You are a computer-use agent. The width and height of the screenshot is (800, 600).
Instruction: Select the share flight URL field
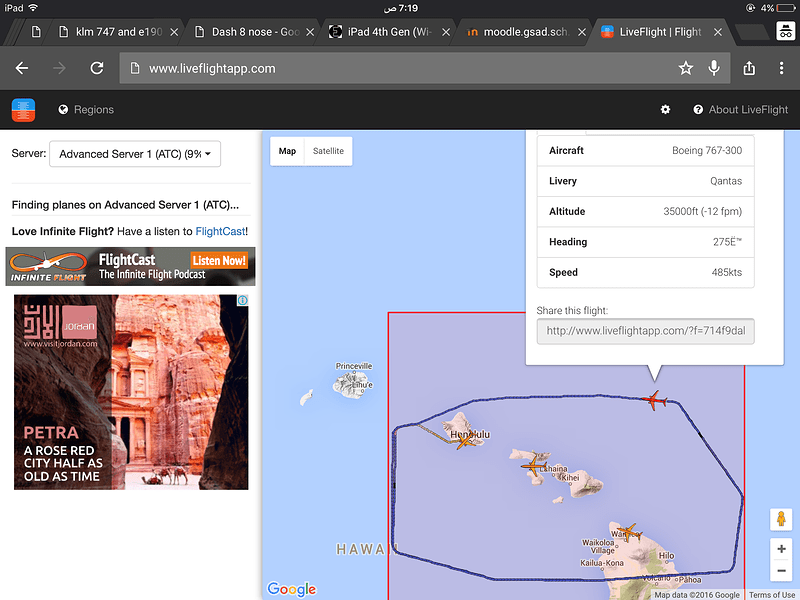tap(645, 331)
